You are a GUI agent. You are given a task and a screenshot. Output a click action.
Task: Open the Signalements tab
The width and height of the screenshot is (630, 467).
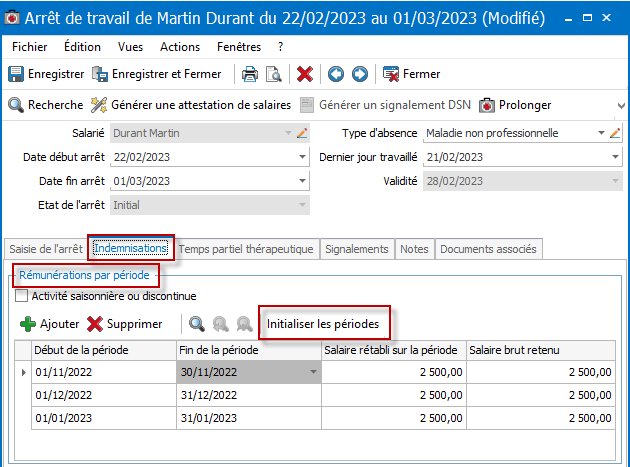[x=357, y=249]
